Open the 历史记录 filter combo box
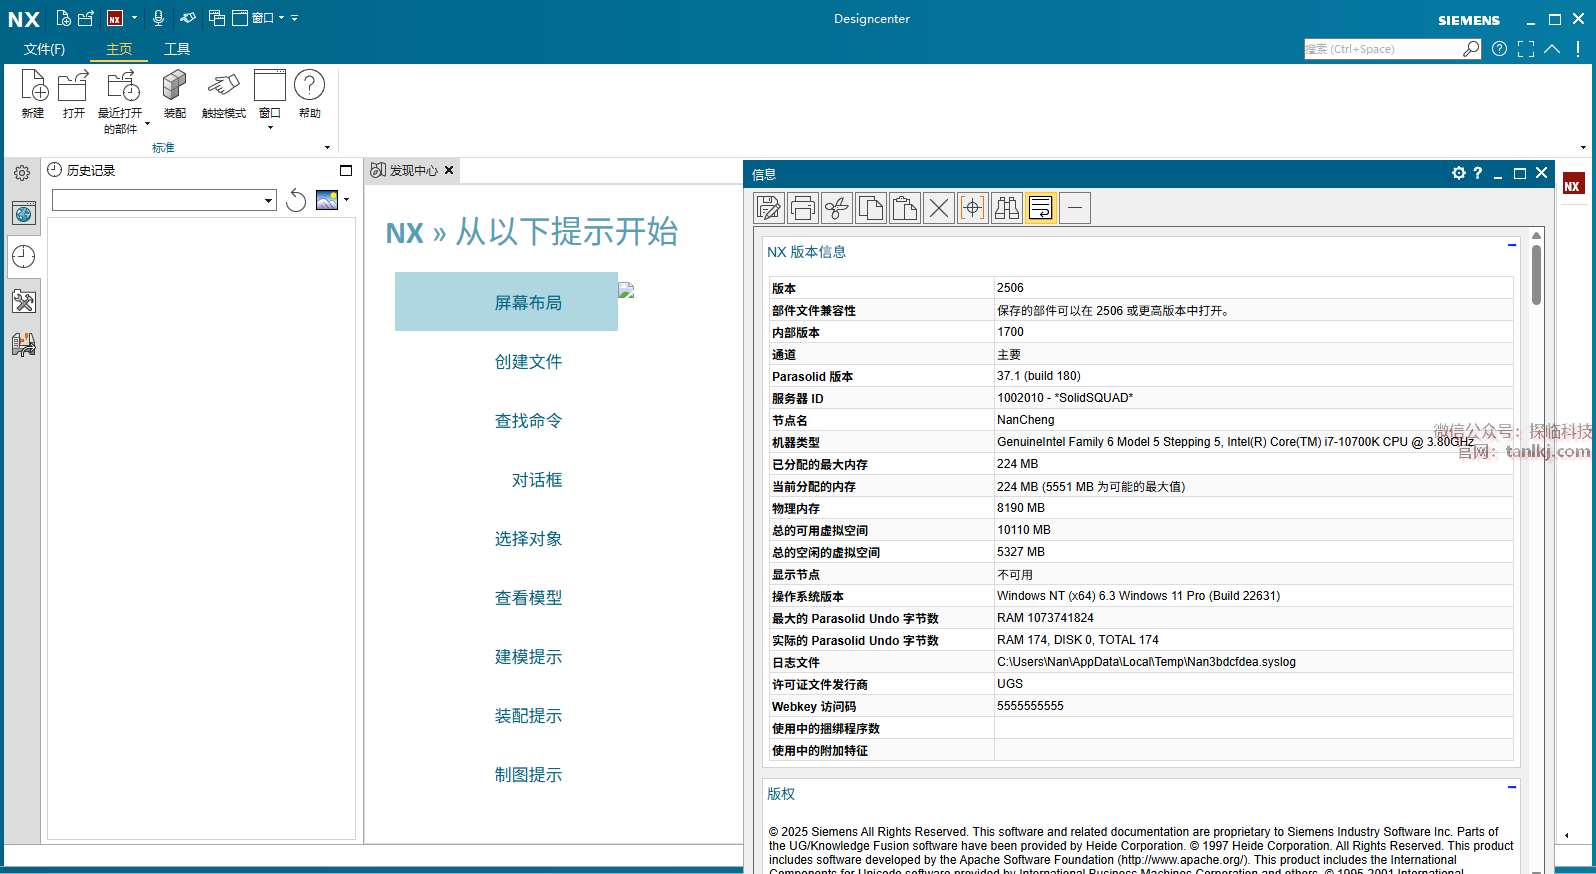1596x874 pixels. pyautogui.click(x=164, y=201)
